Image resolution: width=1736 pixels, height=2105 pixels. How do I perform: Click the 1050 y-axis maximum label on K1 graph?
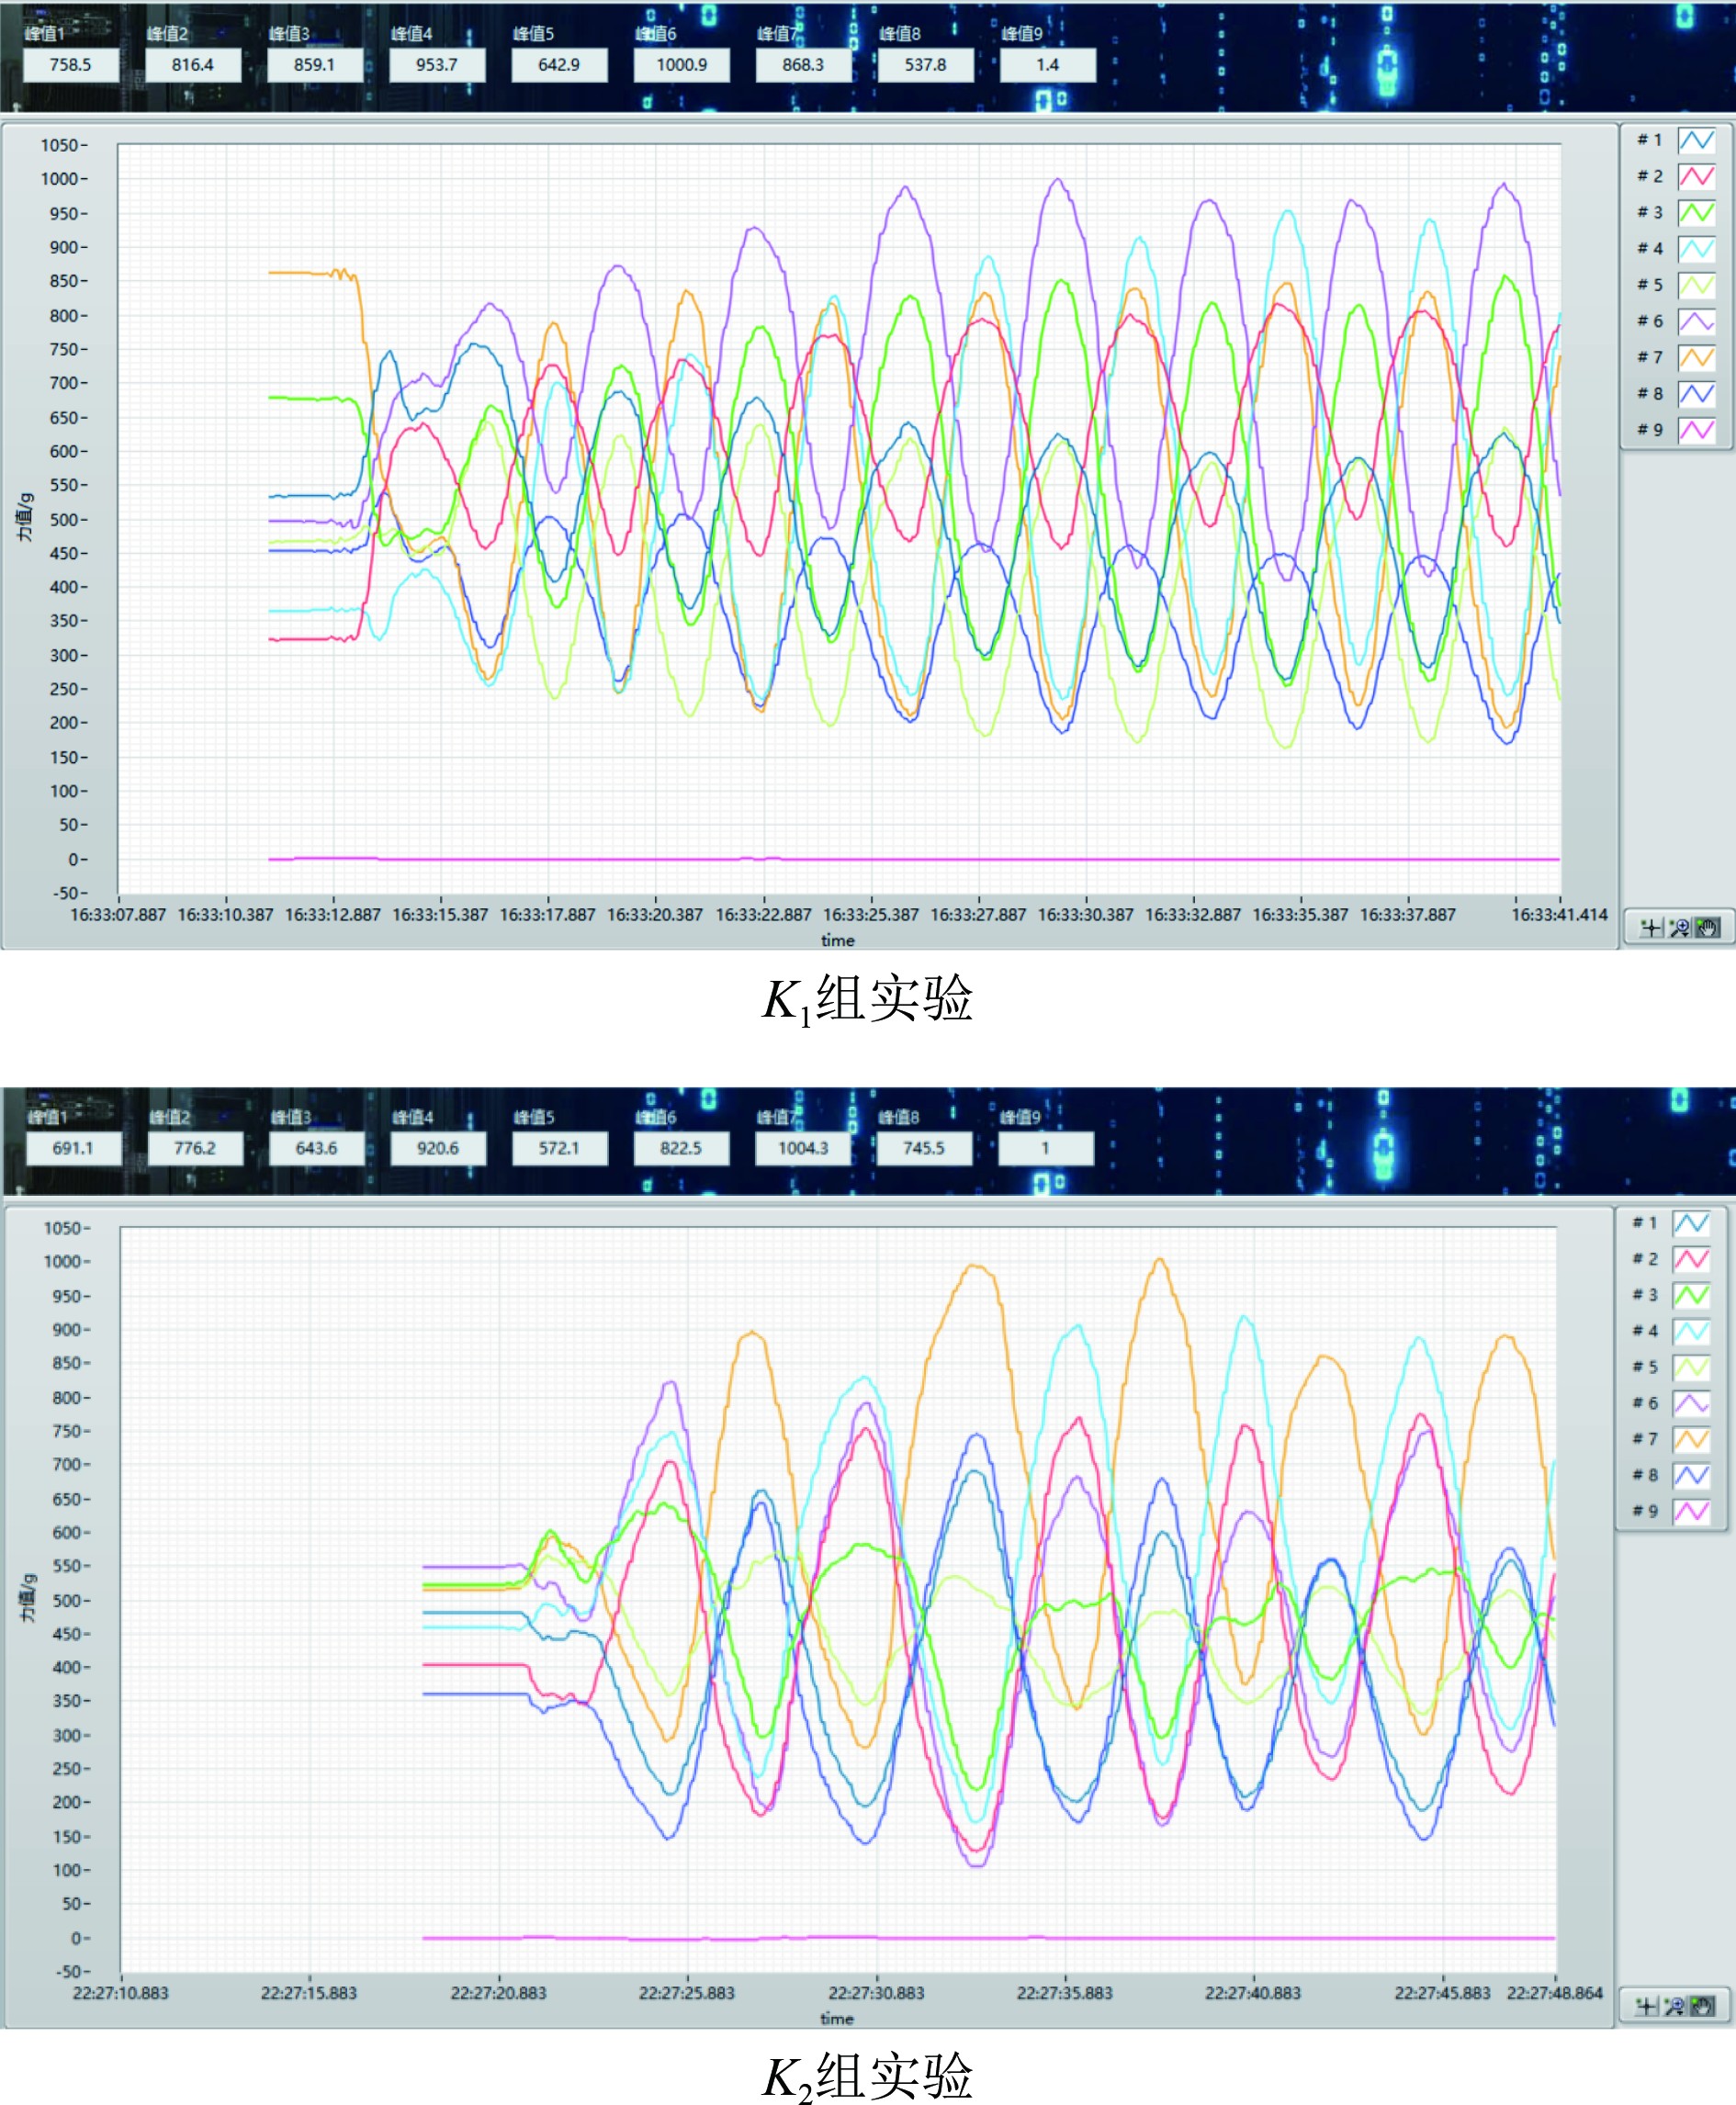point(60,145)
